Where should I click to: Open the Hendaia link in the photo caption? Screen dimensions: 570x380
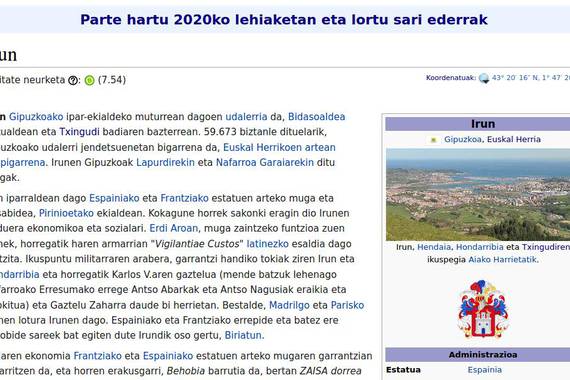[x=434, y=247]
